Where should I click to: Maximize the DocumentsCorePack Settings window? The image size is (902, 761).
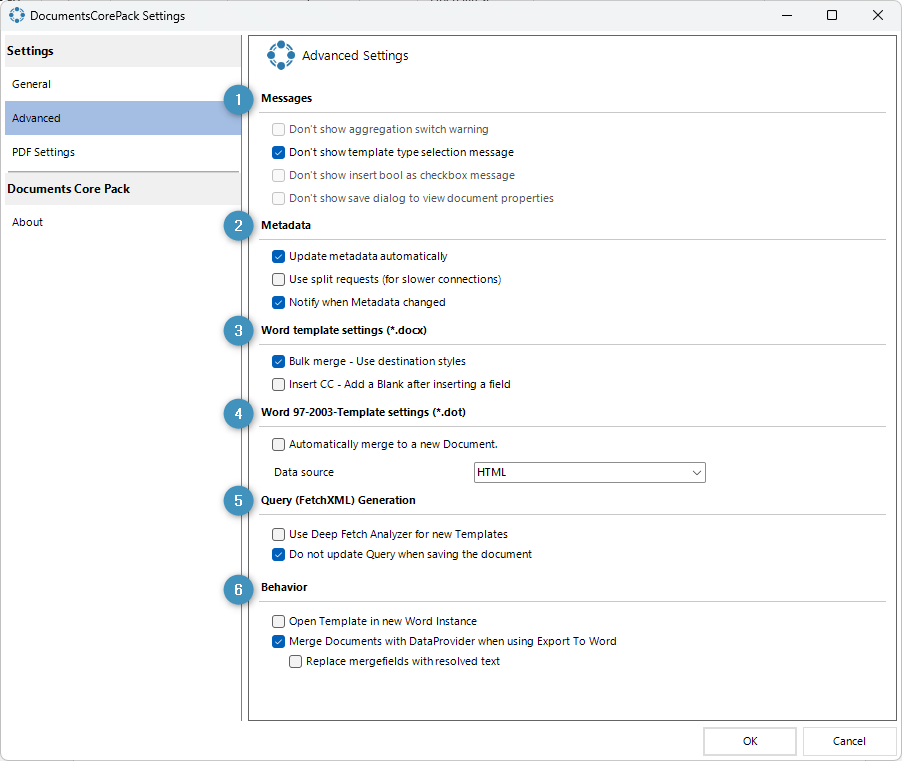[832, 16]
